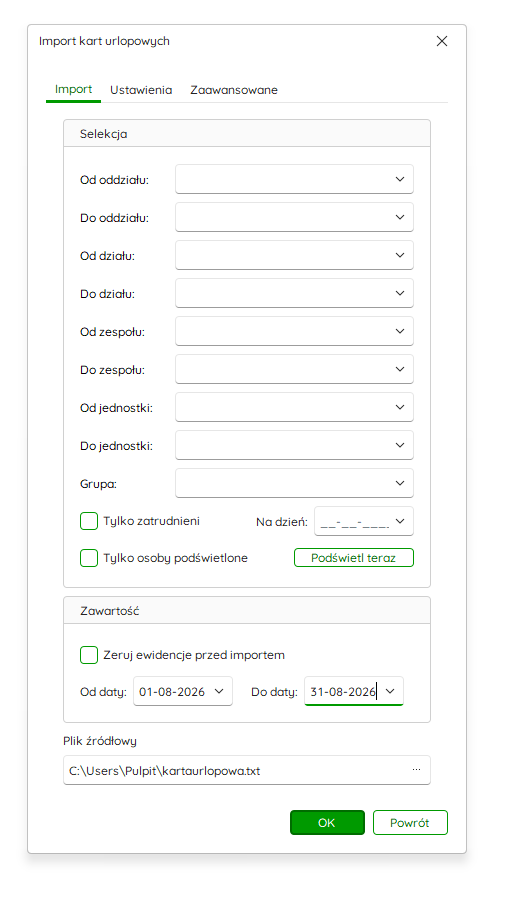Click the ellipsis browse icon for source file
Screen dimensions: 531x916
tap(416, 770)
